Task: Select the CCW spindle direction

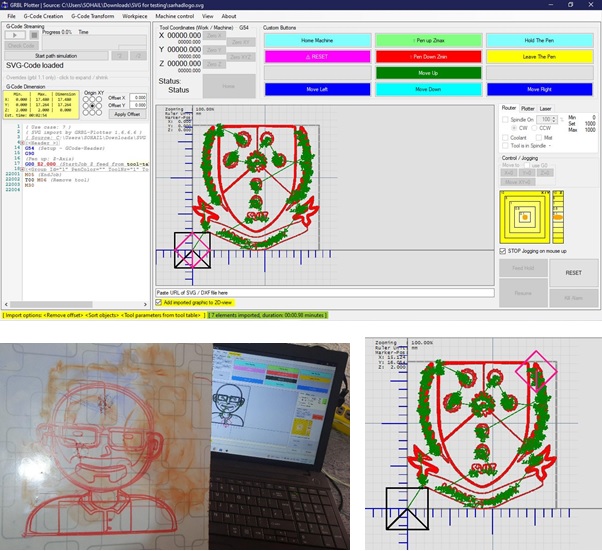Action: coord(534,128)
